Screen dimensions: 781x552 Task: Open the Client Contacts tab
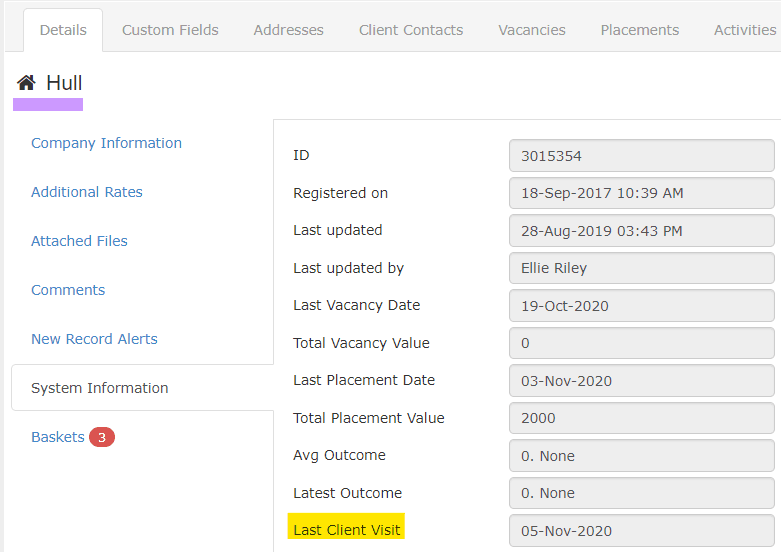411,30
